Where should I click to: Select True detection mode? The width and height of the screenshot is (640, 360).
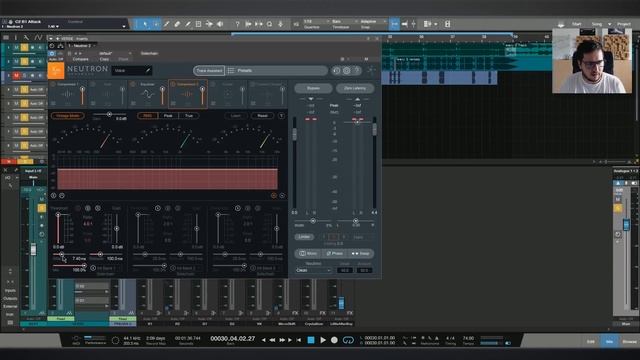pos(189,116)
